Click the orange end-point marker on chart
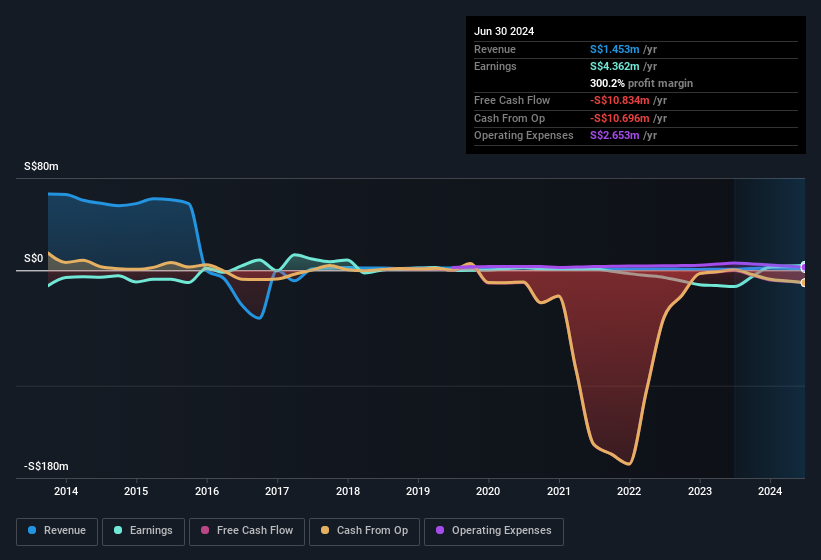Viewport: 821px width, 560px height. click(803, 283)
